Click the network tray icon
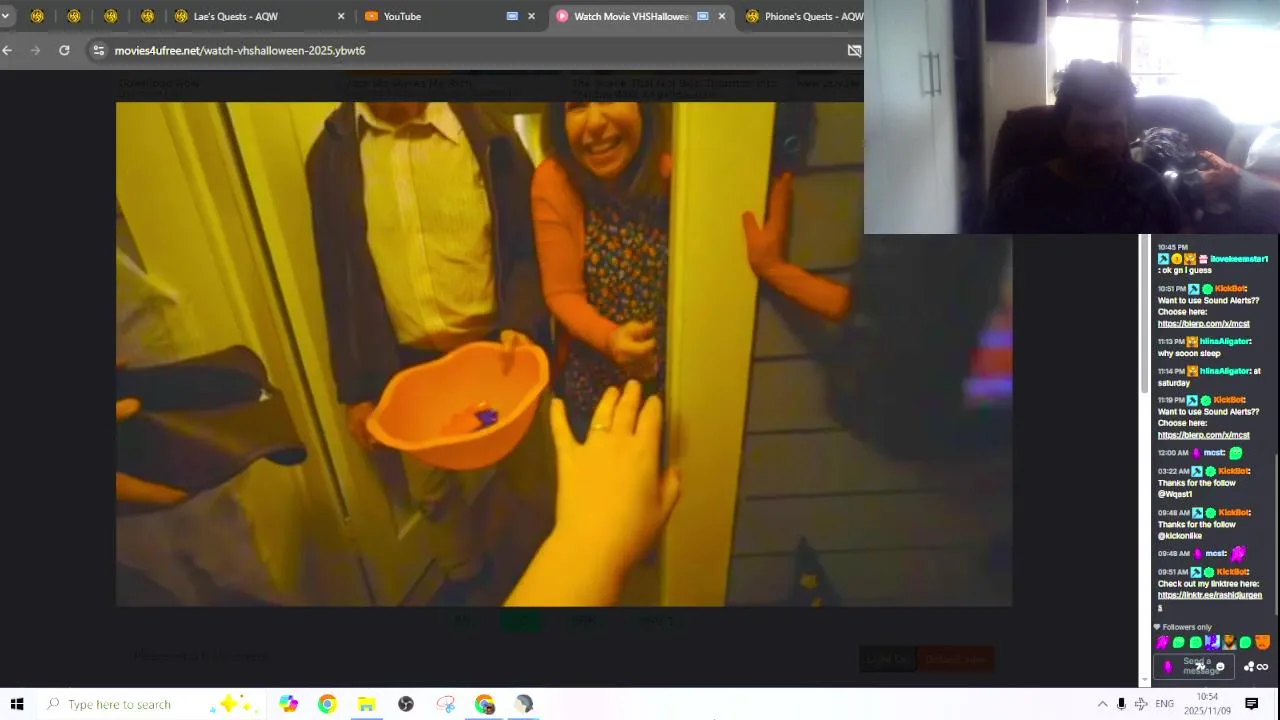 click(1141, 704)
